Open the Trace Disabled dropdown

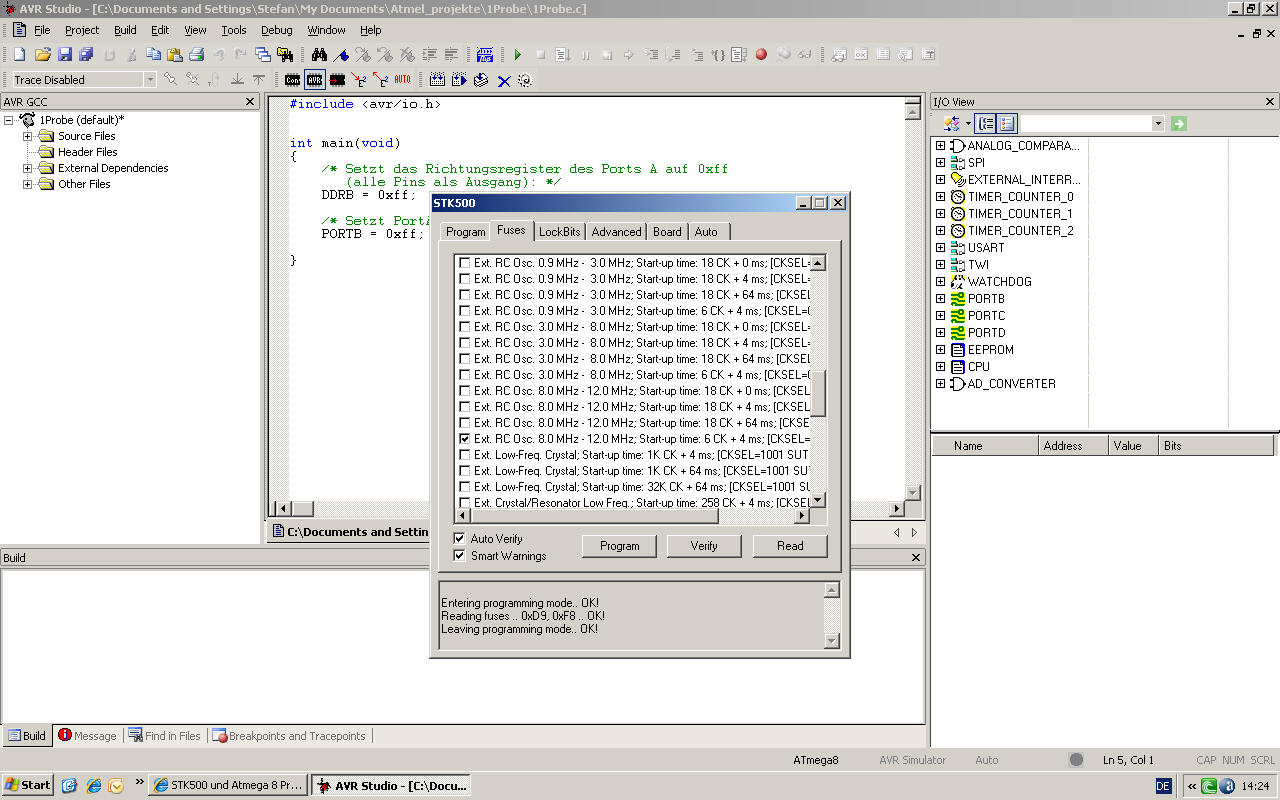coord(150,80)
